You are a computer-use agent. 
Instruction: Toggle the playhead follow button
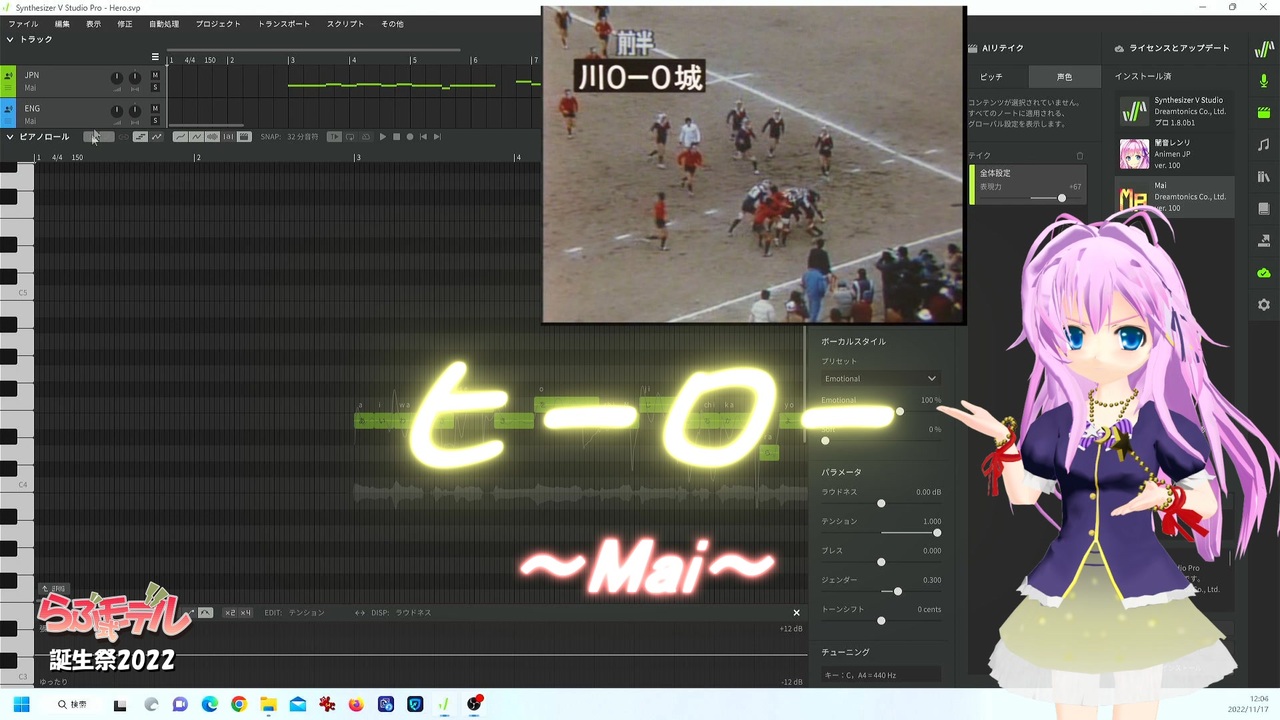(334, 137)
